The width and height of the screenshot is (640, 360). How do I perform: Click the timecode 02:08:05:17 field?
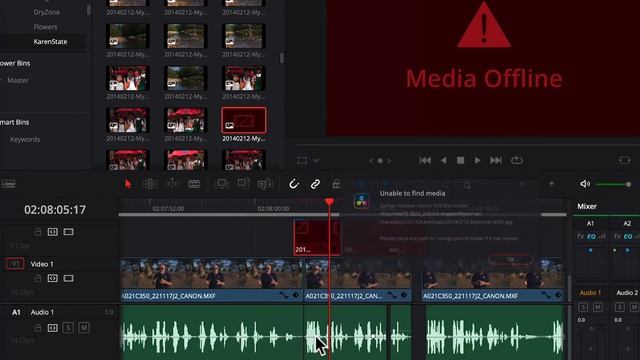pyautogui.click(x=55, y=210)
